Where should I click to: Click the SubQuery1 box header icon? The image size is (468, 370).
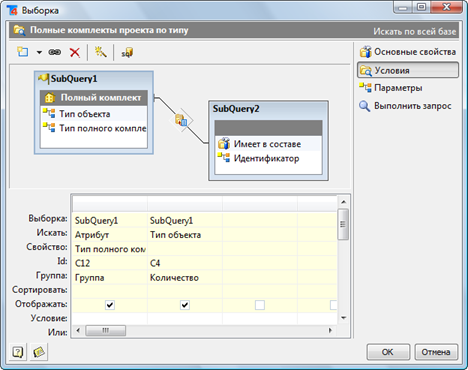point(44,78)
